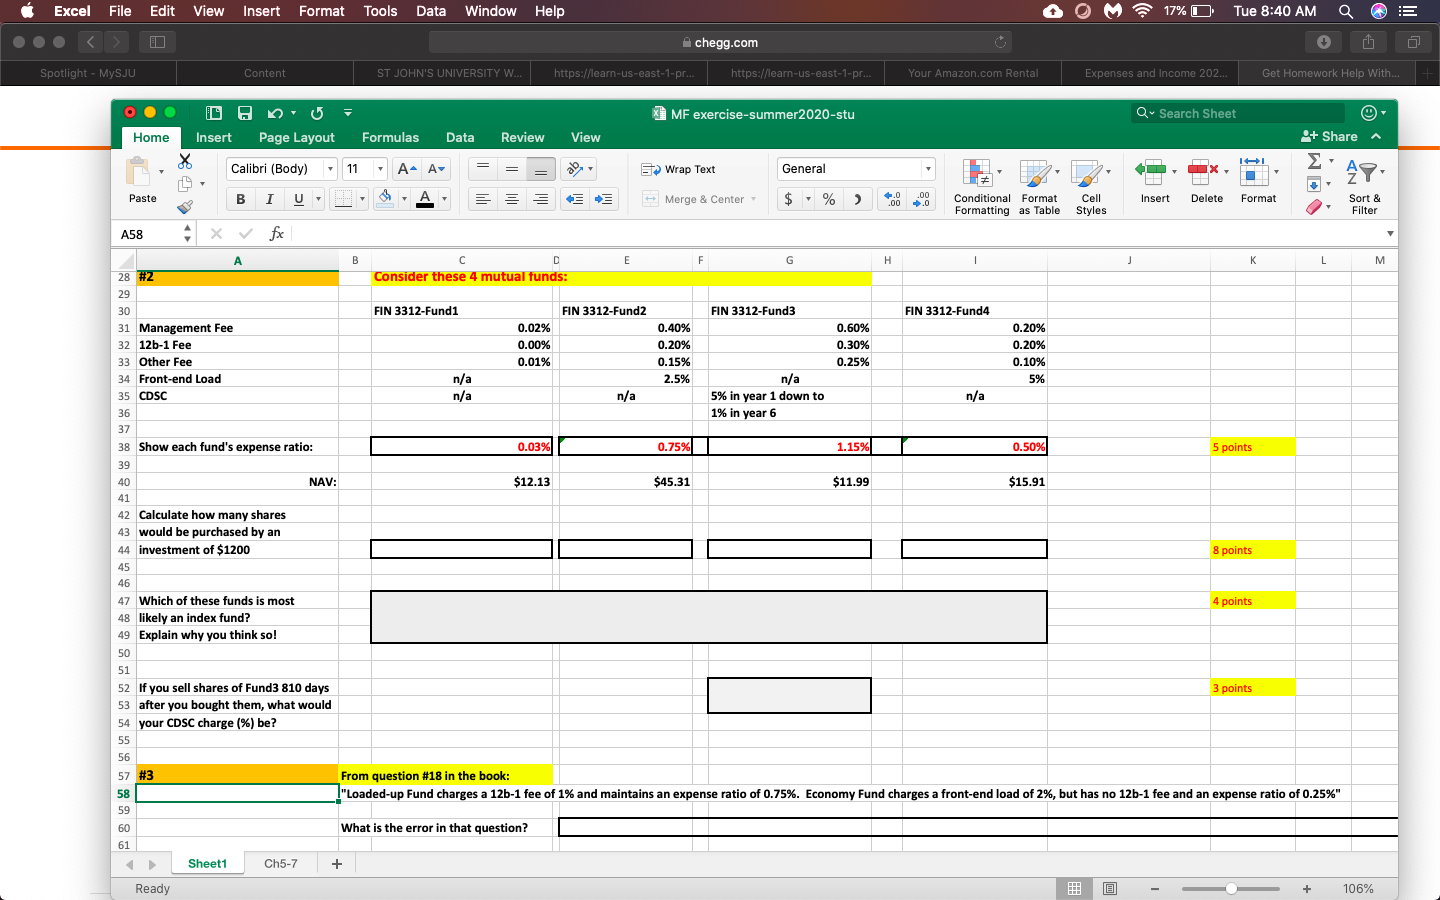1440x900 pixels.
Task: Open the font name dropdown Calibri (Body)
Action: (330, 169)
